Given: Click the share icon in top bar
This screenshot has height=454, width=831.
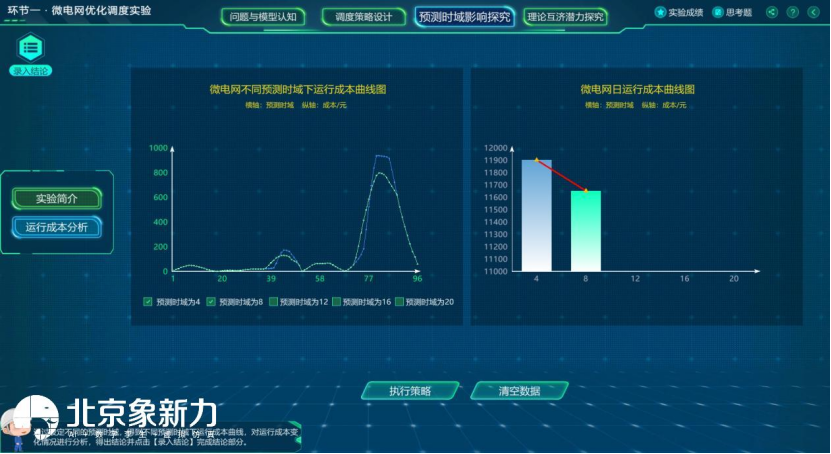Looking at the screenshot, I should (x=772, y=12).
